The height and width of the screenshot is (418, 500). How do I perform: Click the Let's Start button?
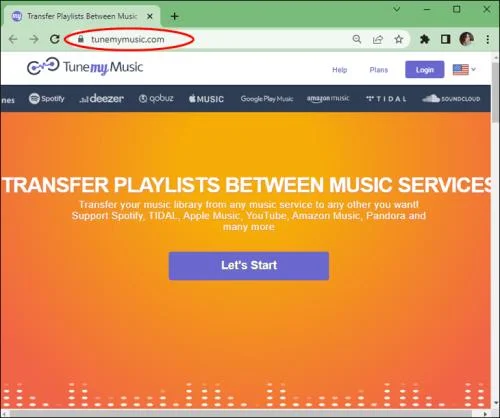click(249, 266)
